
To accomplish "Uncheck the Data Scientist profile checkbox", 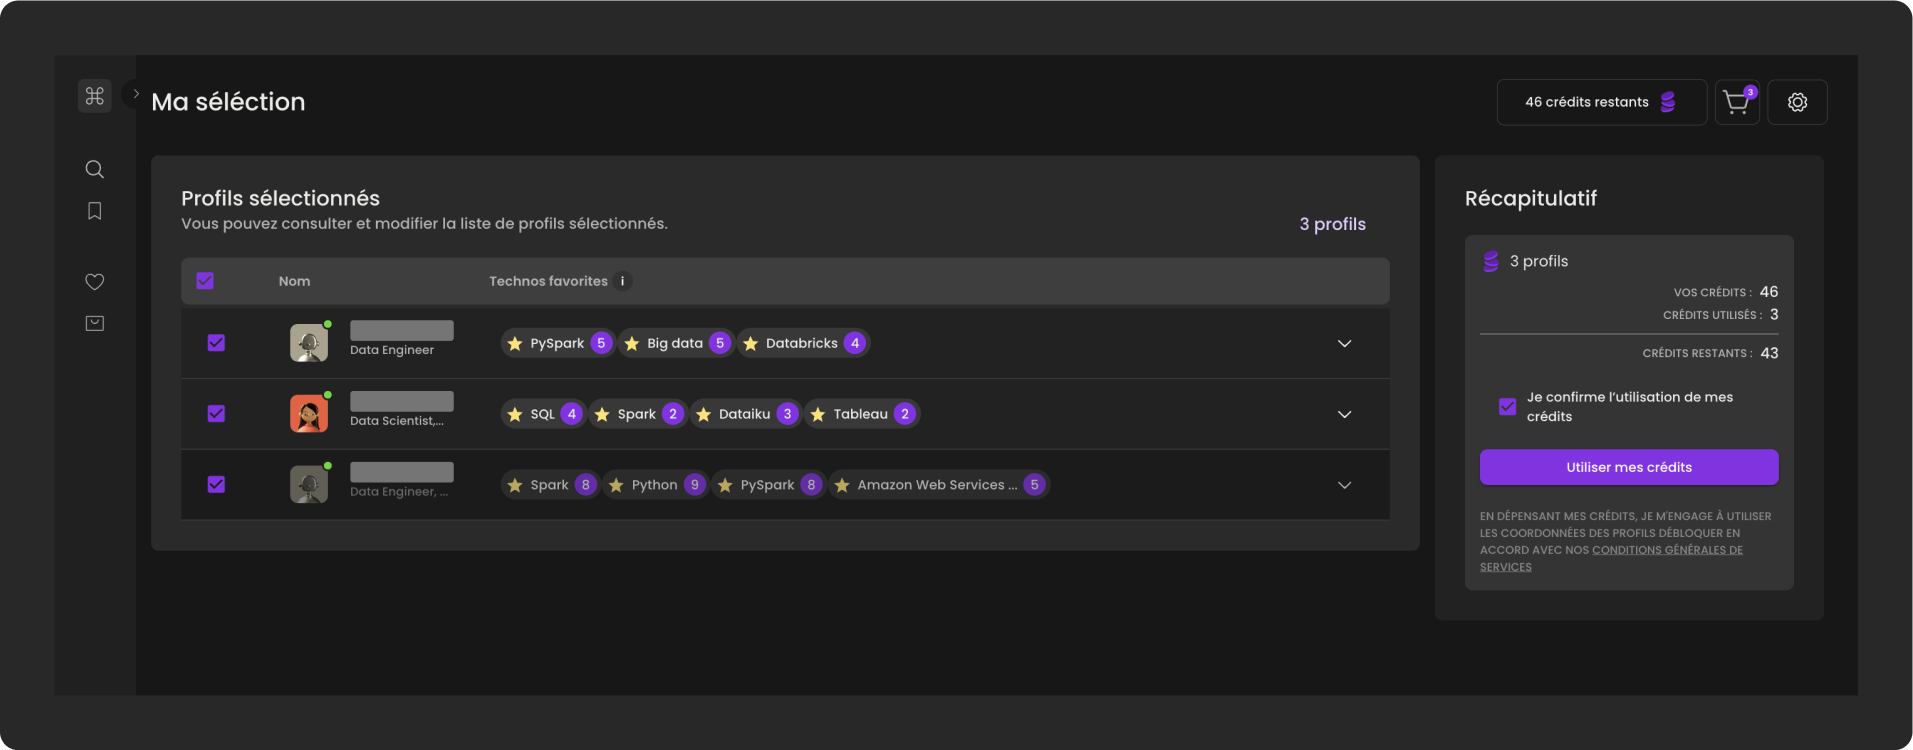I will pyautogui.click(x=216, y=414).
